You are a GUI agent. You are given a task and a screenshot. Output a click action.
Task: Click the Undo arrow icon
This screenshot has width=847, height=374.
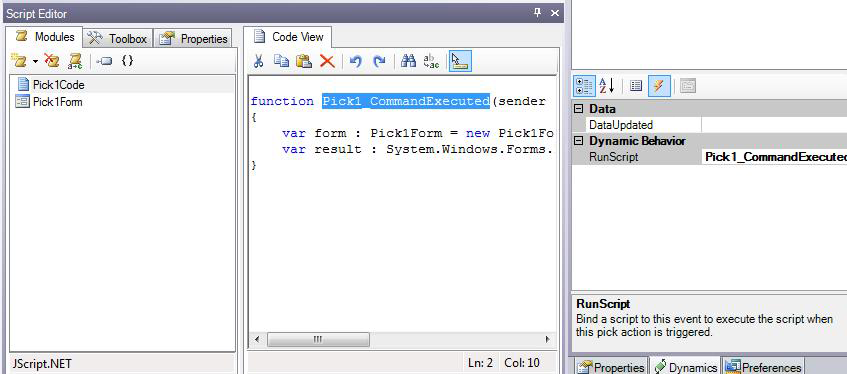pos(355,61)
